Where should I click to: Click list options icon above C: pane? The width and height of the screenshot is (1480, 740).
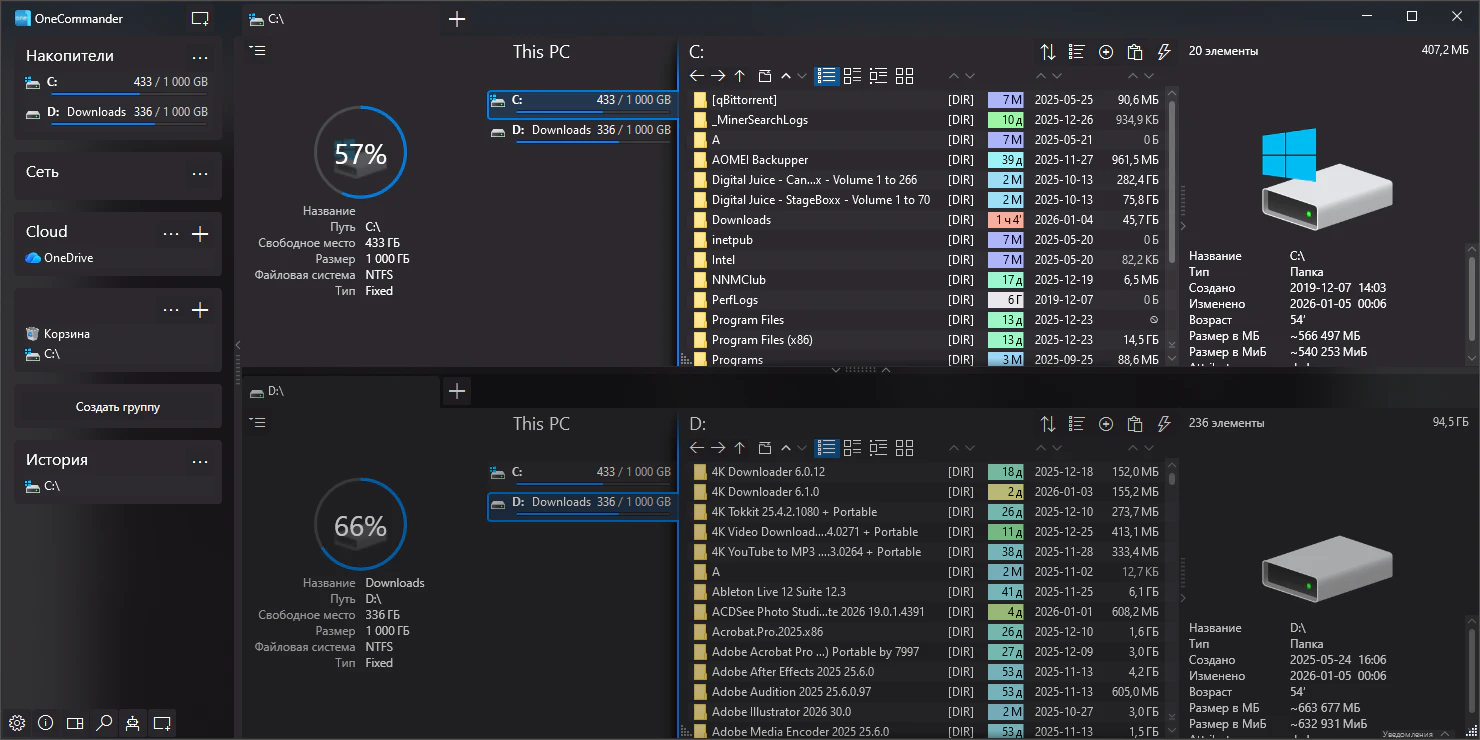coord(1077,52)
